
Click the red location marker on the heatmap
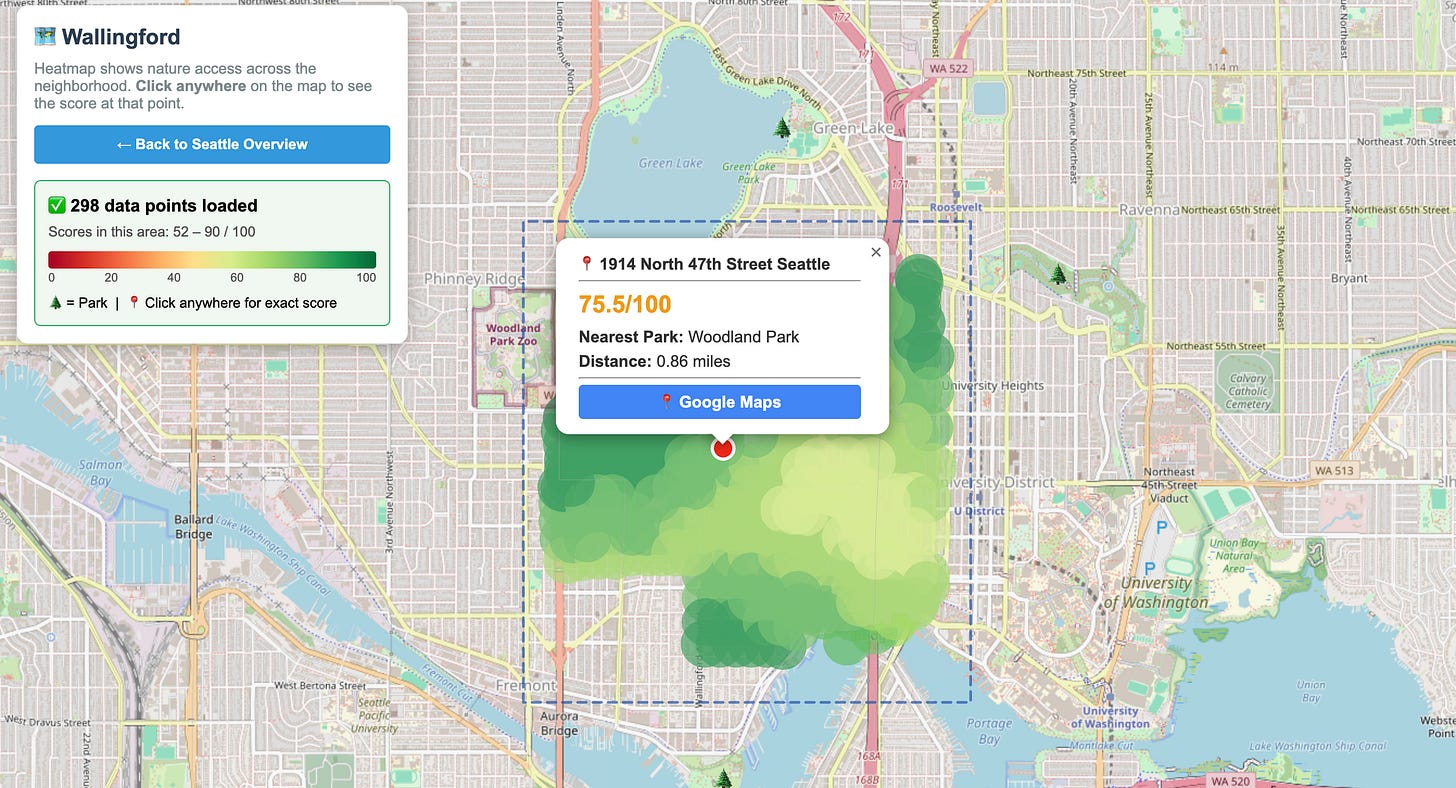click(722, 449)
